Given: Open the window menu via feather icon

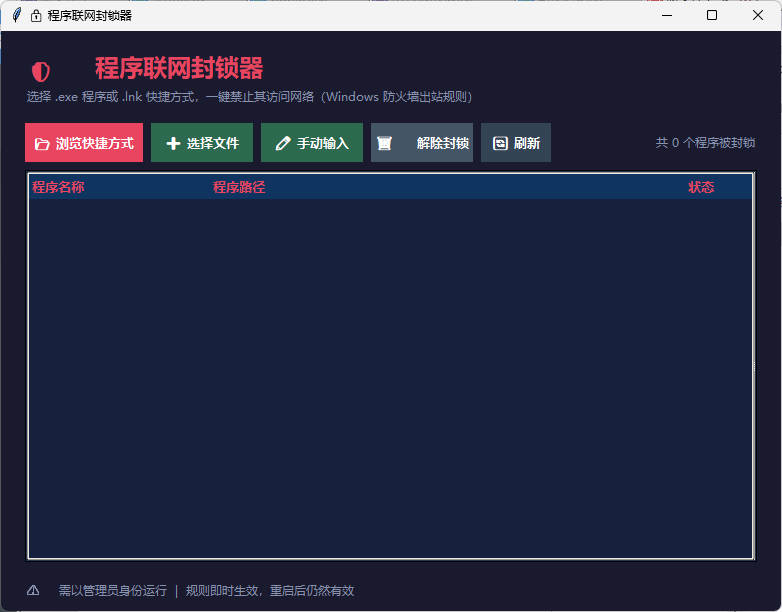Looking at the screenshot, I should [x=16, y=16].
